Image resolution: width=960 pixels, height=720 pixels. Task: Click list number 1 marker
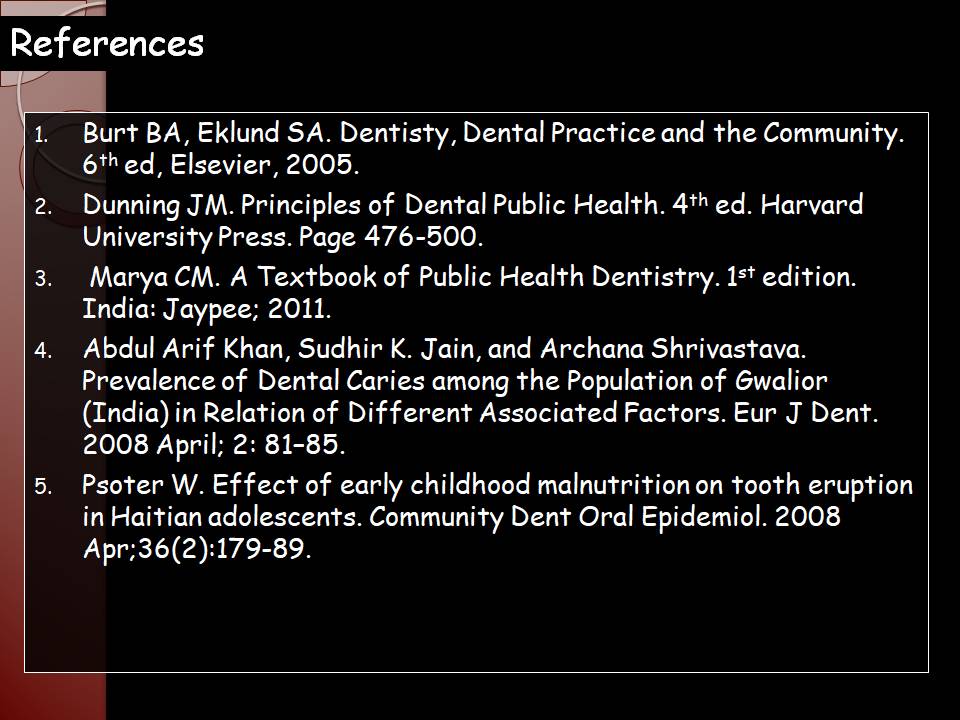(41, 135)
